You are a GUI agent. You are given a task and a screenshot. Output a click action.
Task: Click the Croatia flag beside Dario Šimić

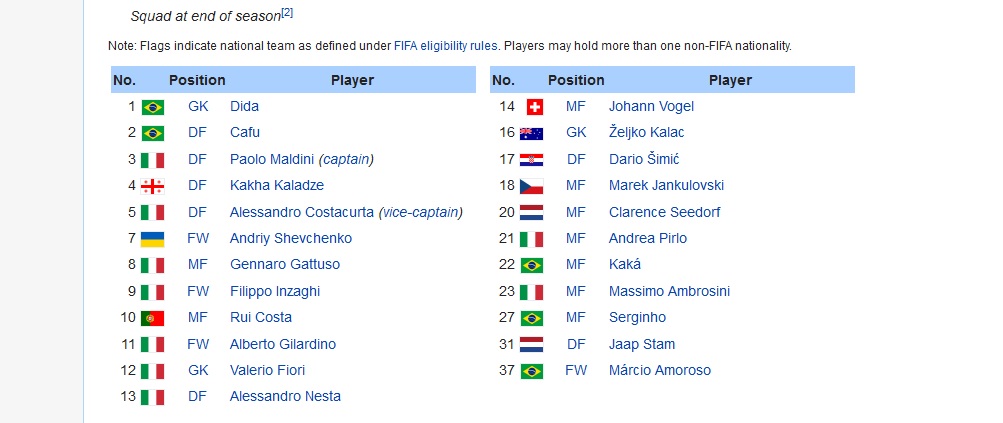point(531,160)
